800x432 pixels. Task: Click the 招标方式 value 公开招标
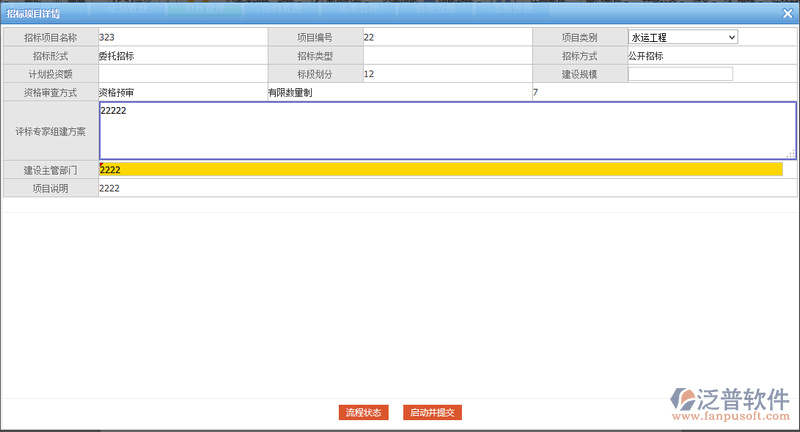click(x=646, y=56)
